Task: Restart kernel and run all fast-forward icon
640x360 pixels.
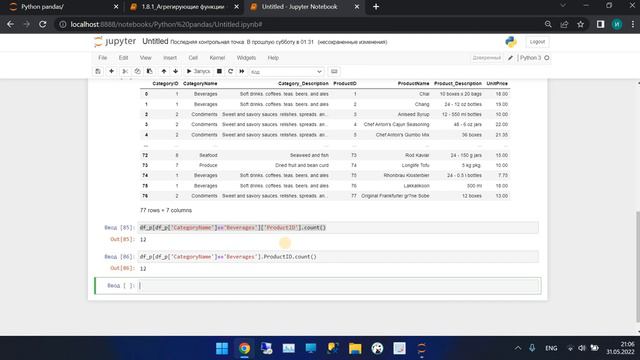Action: [242, 71]
